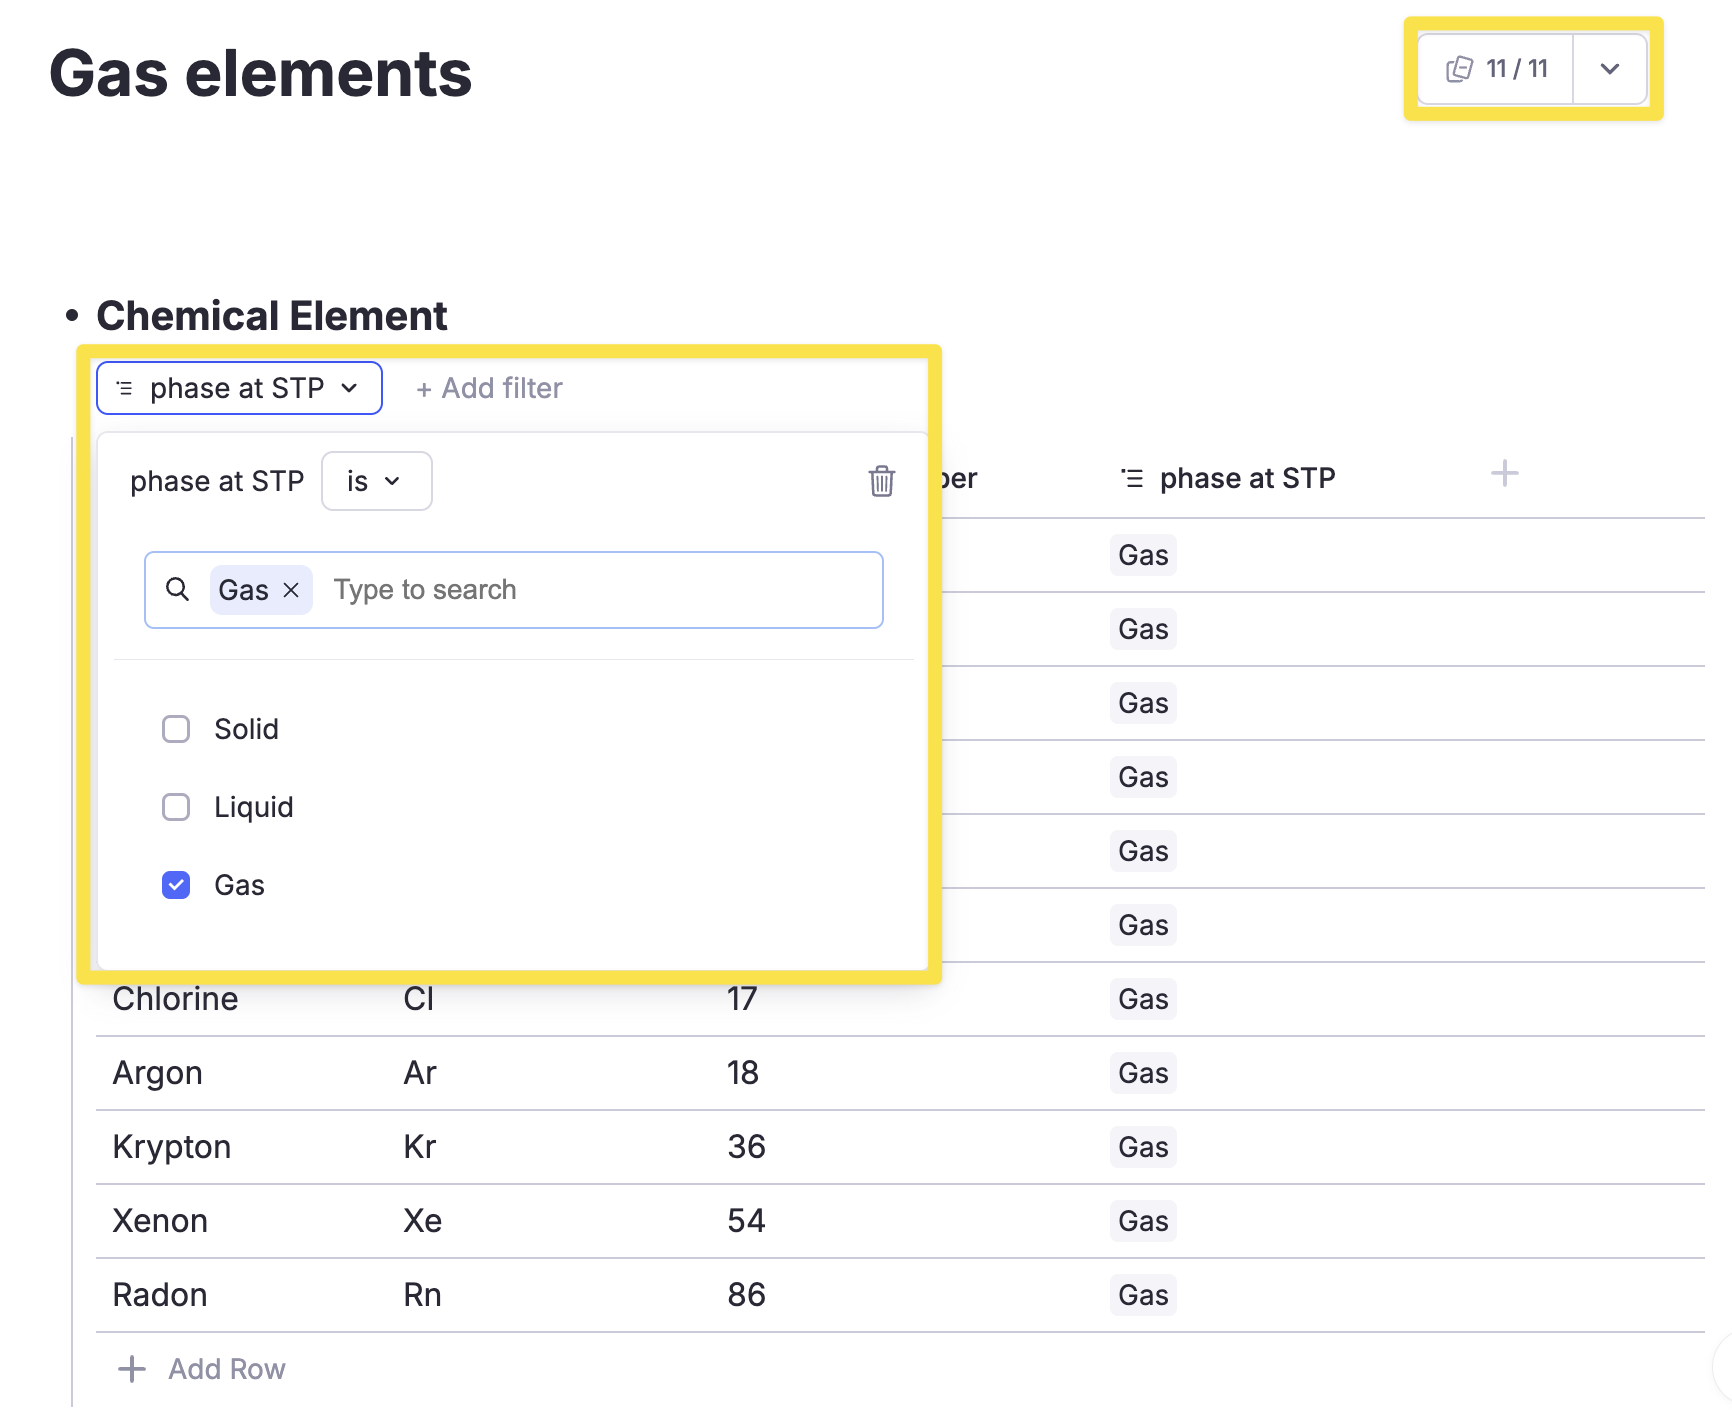Click the Gas tag in the Xenon row
The width and height of the screenshot is (1732, 1414).
(1143, 1221)
